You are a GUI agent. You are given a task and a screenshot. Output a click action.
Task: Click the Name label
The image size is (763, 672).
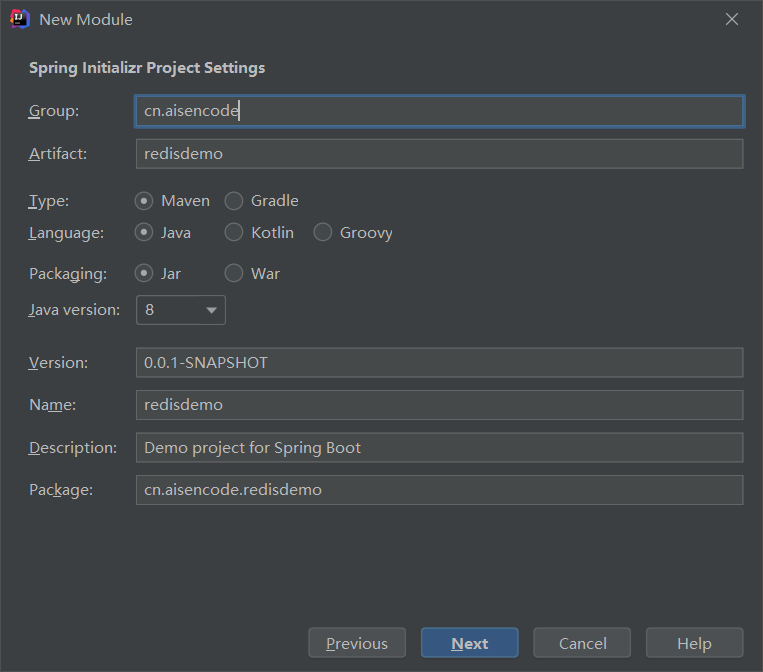click(53, 405)
